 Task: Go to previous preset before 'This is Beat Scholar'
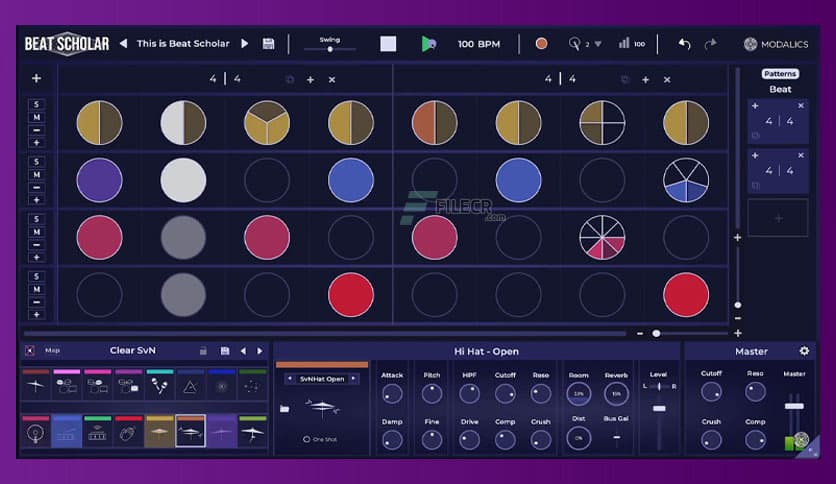123,43
